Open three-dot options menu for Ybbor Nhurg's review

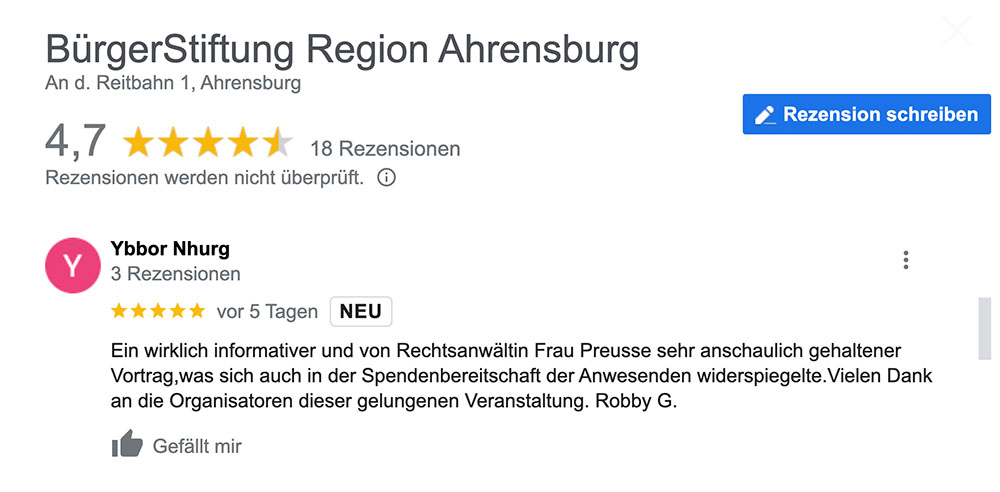[x=906, y=260]
